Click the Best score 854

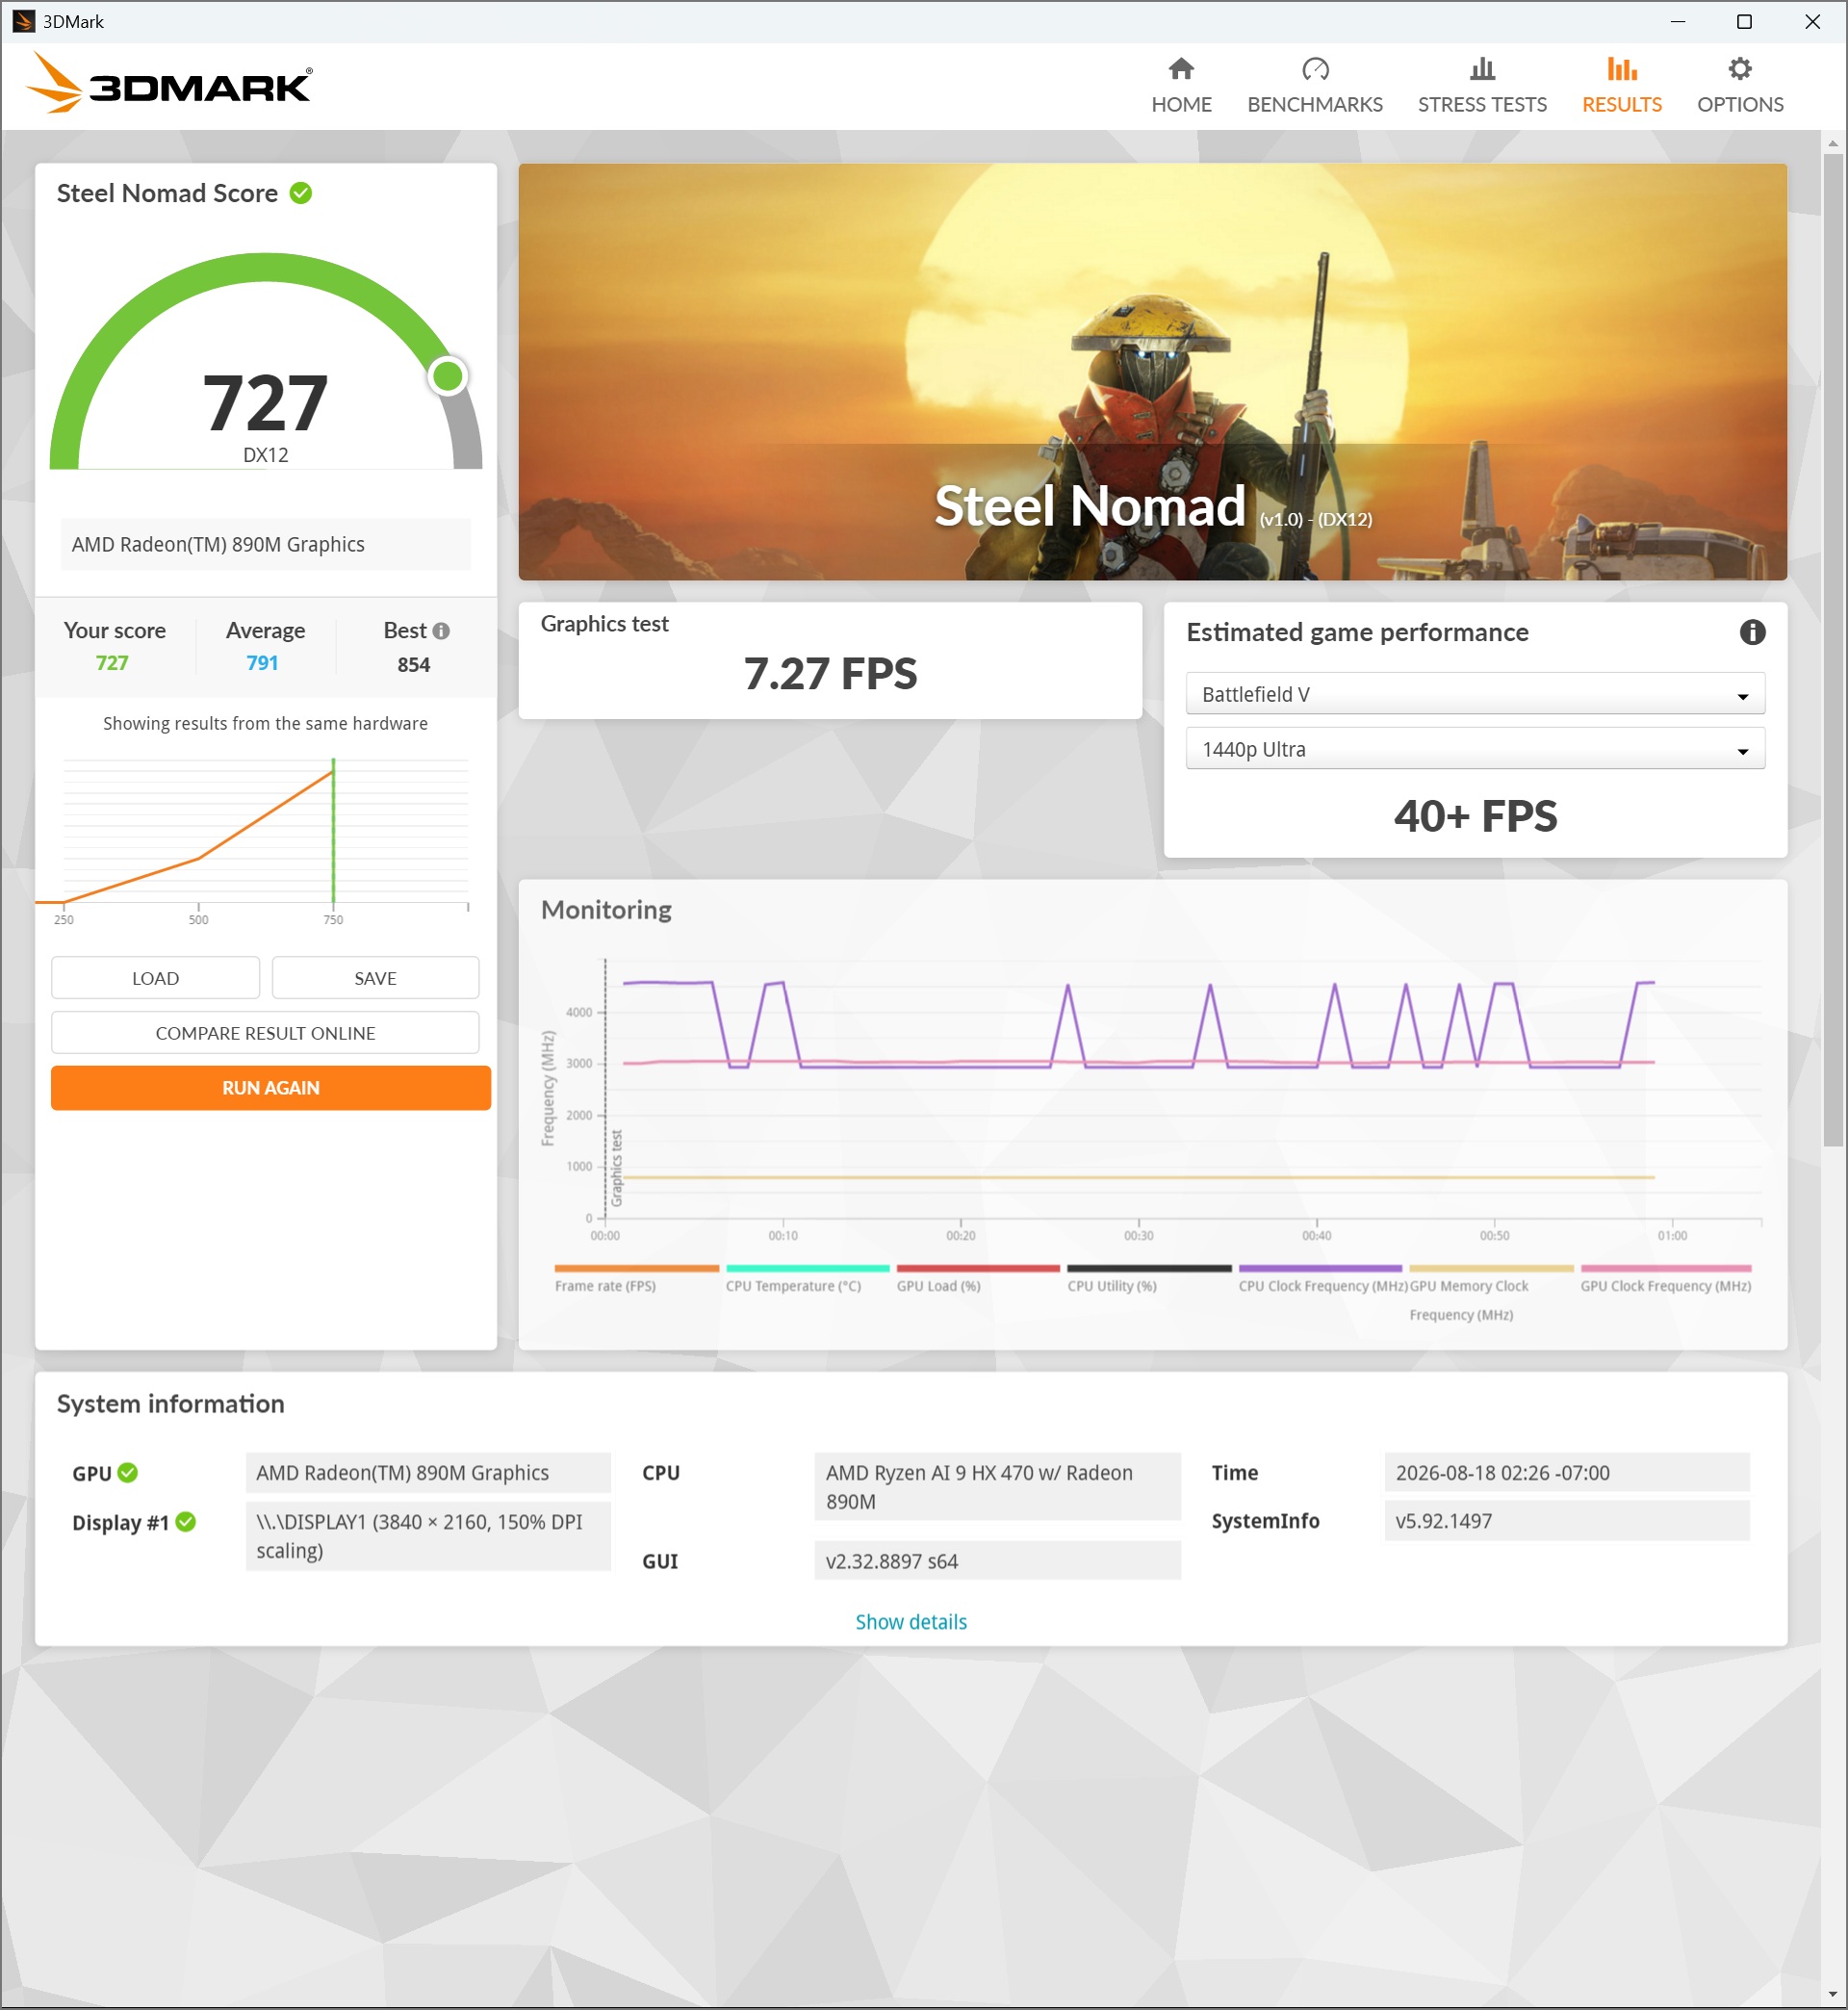click(x=413, y=665)
